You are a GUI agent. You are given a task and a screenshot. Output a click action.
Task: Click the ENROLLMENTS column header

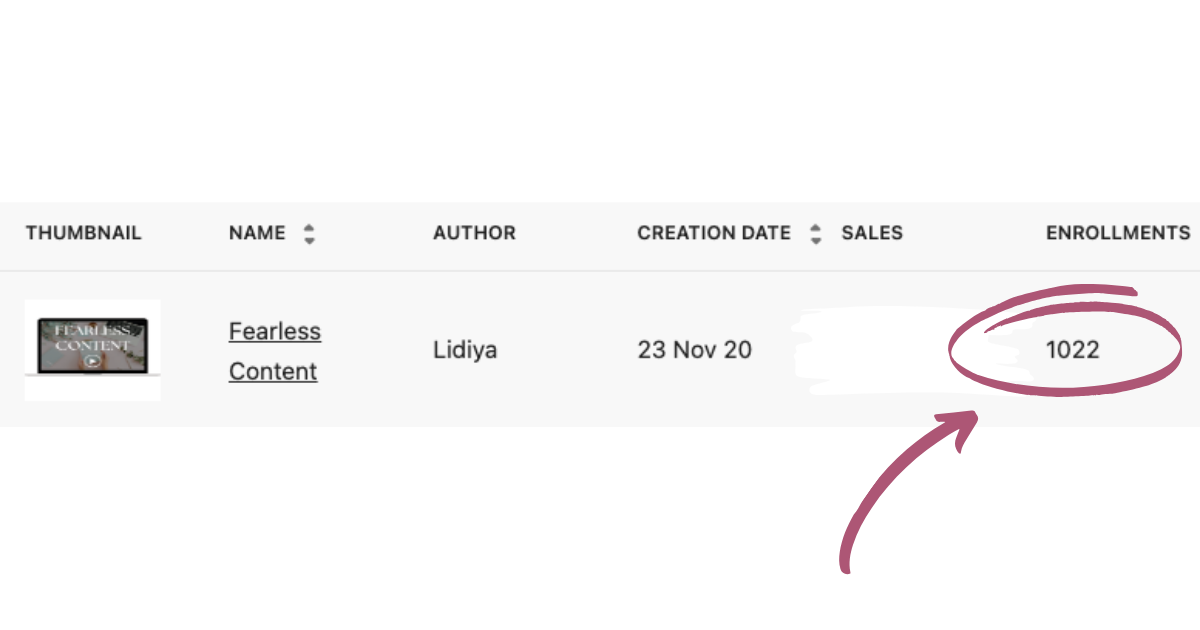(x=1118, y=233)
